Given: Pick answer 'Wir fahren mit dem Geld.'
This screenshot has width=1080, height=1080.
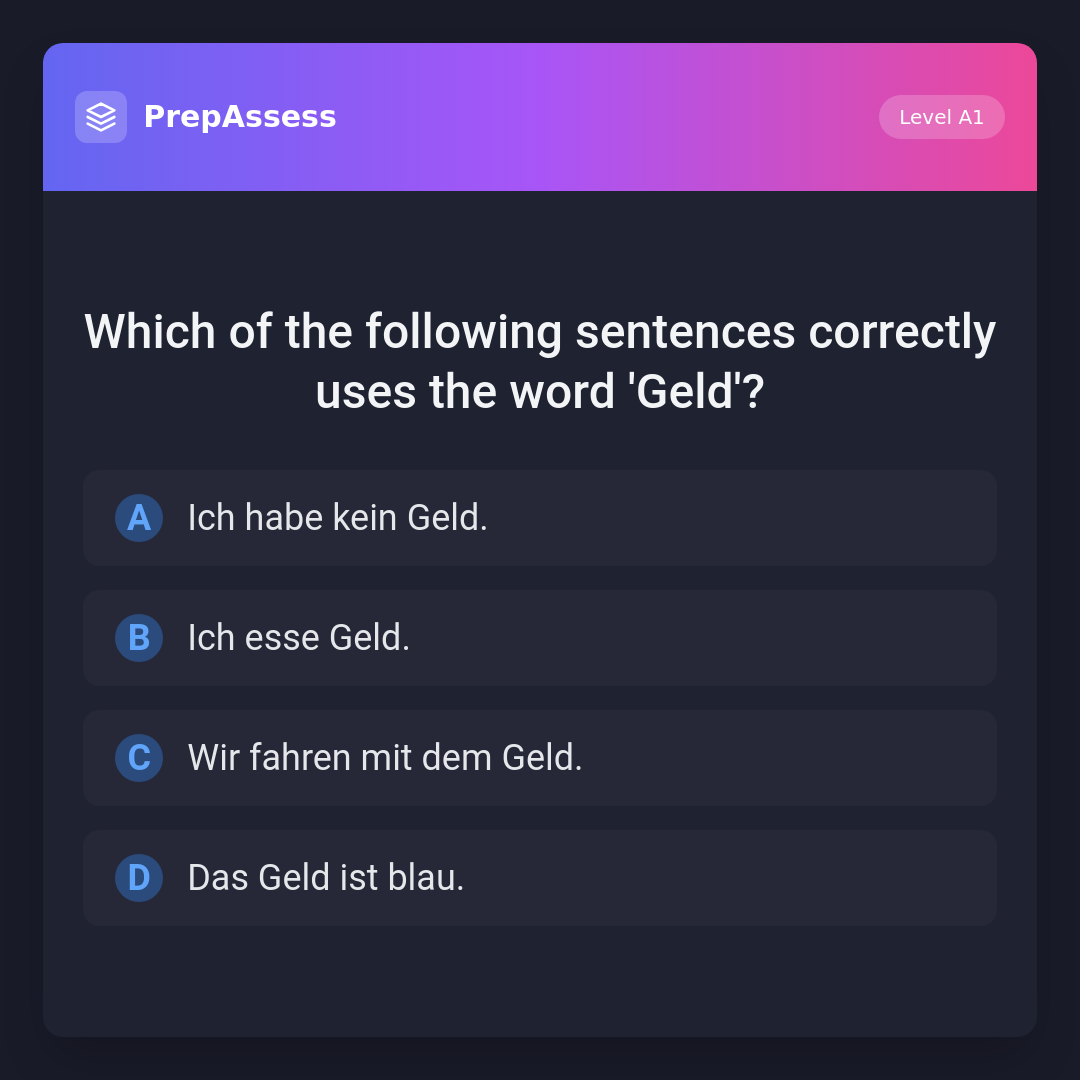Looking at the screenshot, I should point(385,758).
